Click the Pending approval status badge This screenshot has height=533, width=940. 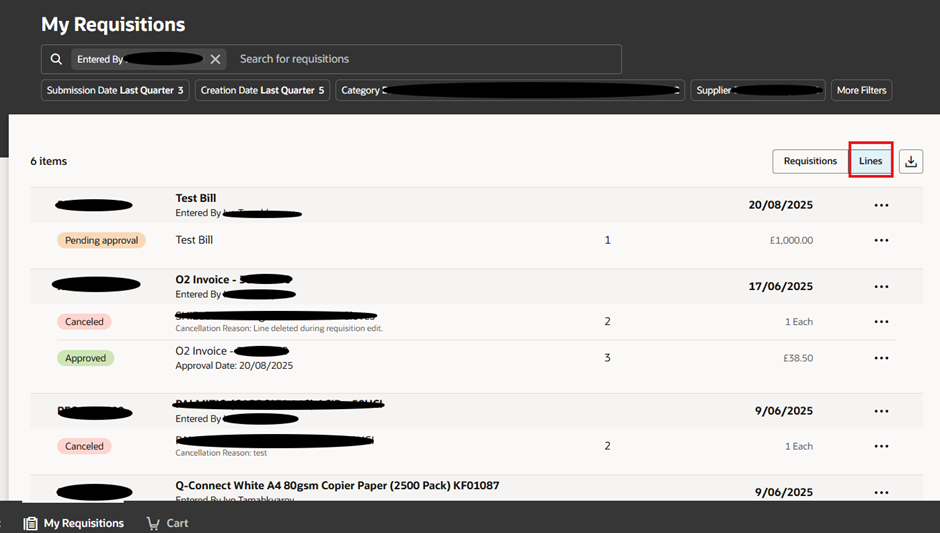click(101, 240)
